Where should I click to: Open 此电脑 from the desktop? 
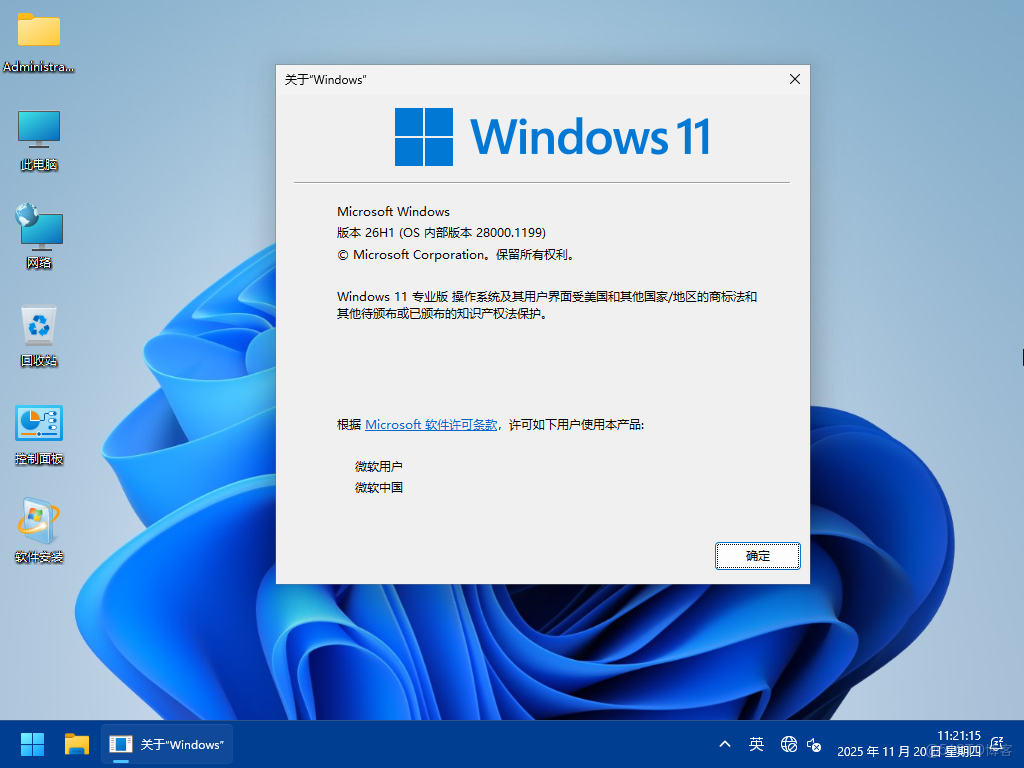38,135
